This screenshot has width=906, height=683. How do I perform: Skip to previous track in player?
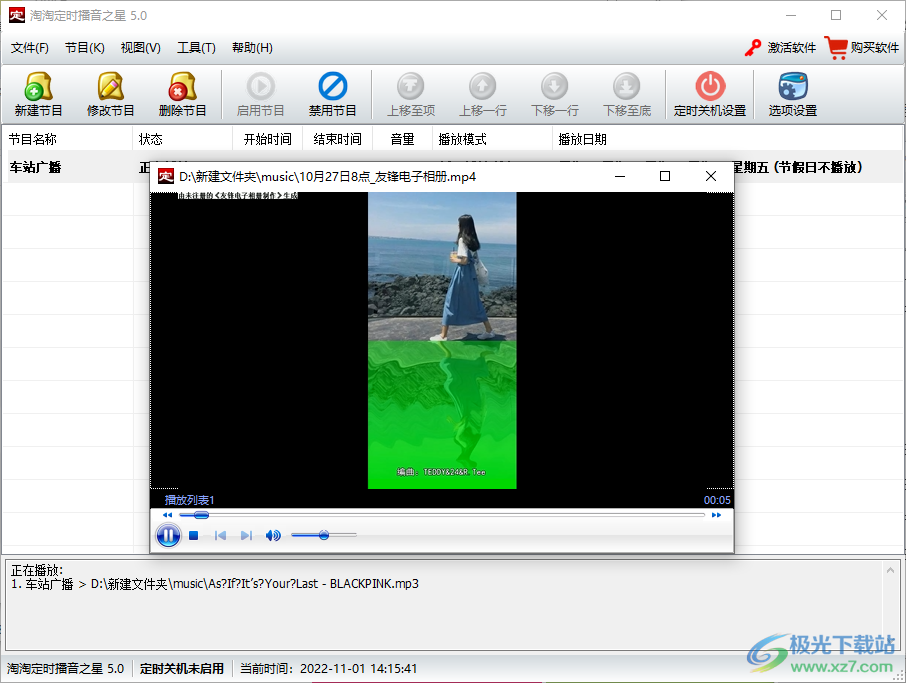pyautogui.click(x=220, y=536)
